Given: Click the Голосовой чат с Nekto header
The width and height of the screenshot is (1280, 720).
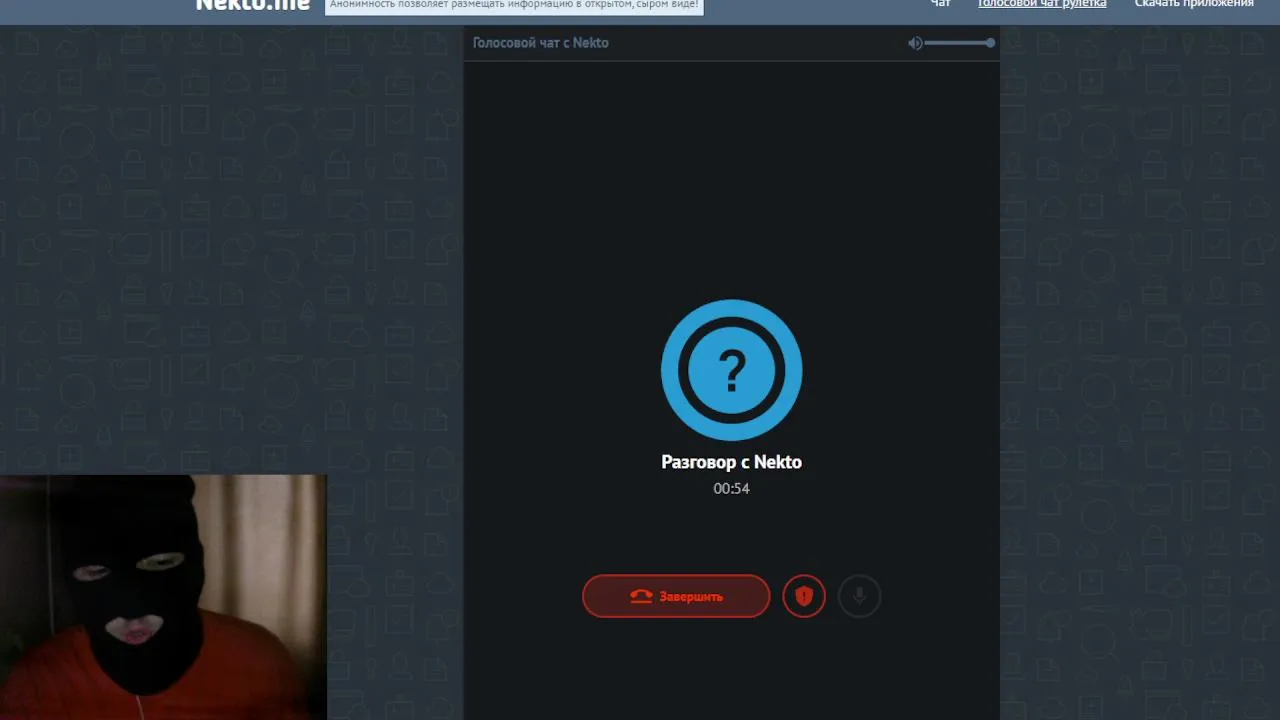Looking at the screenshot, I should [x=541, y=43].
